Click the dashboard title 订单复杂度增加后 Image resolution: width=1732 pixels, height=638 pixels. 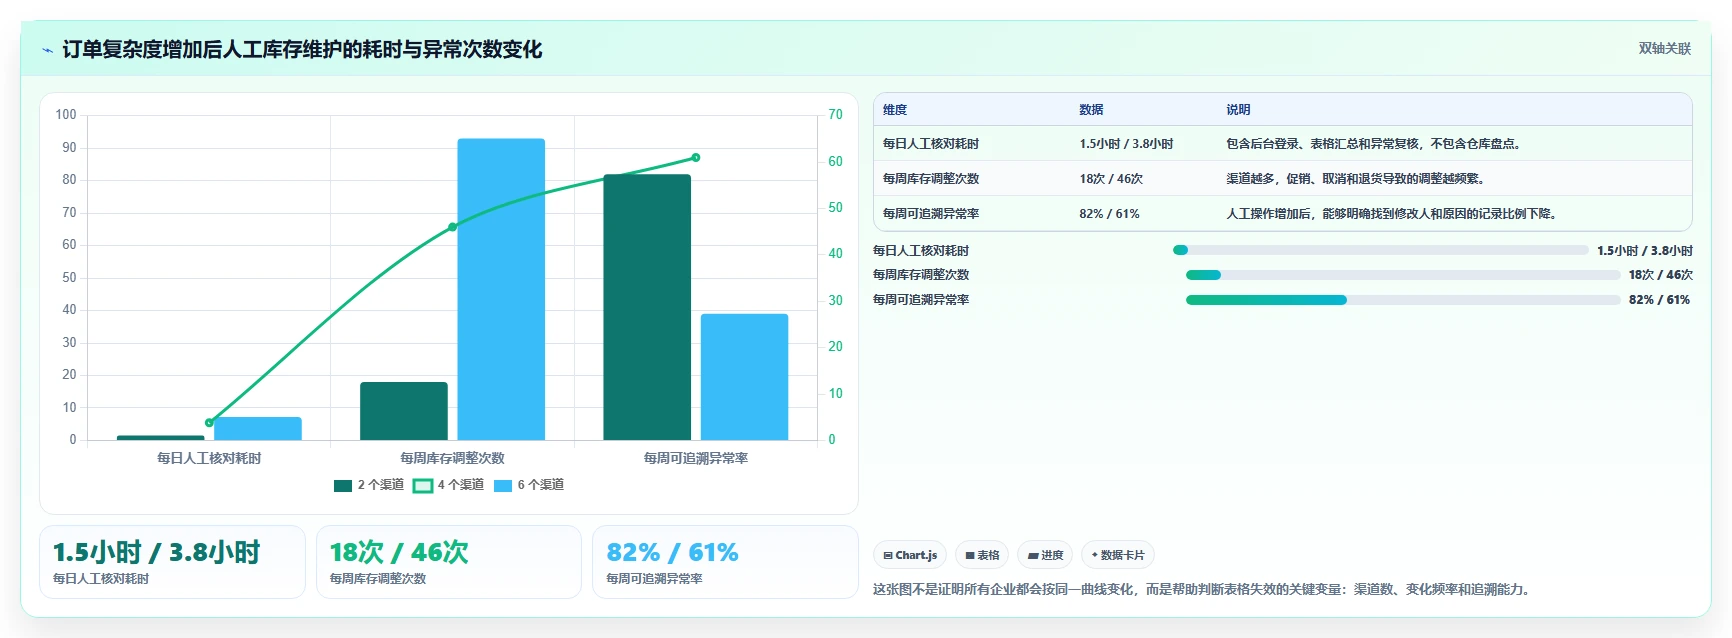[x=302, y=50]
